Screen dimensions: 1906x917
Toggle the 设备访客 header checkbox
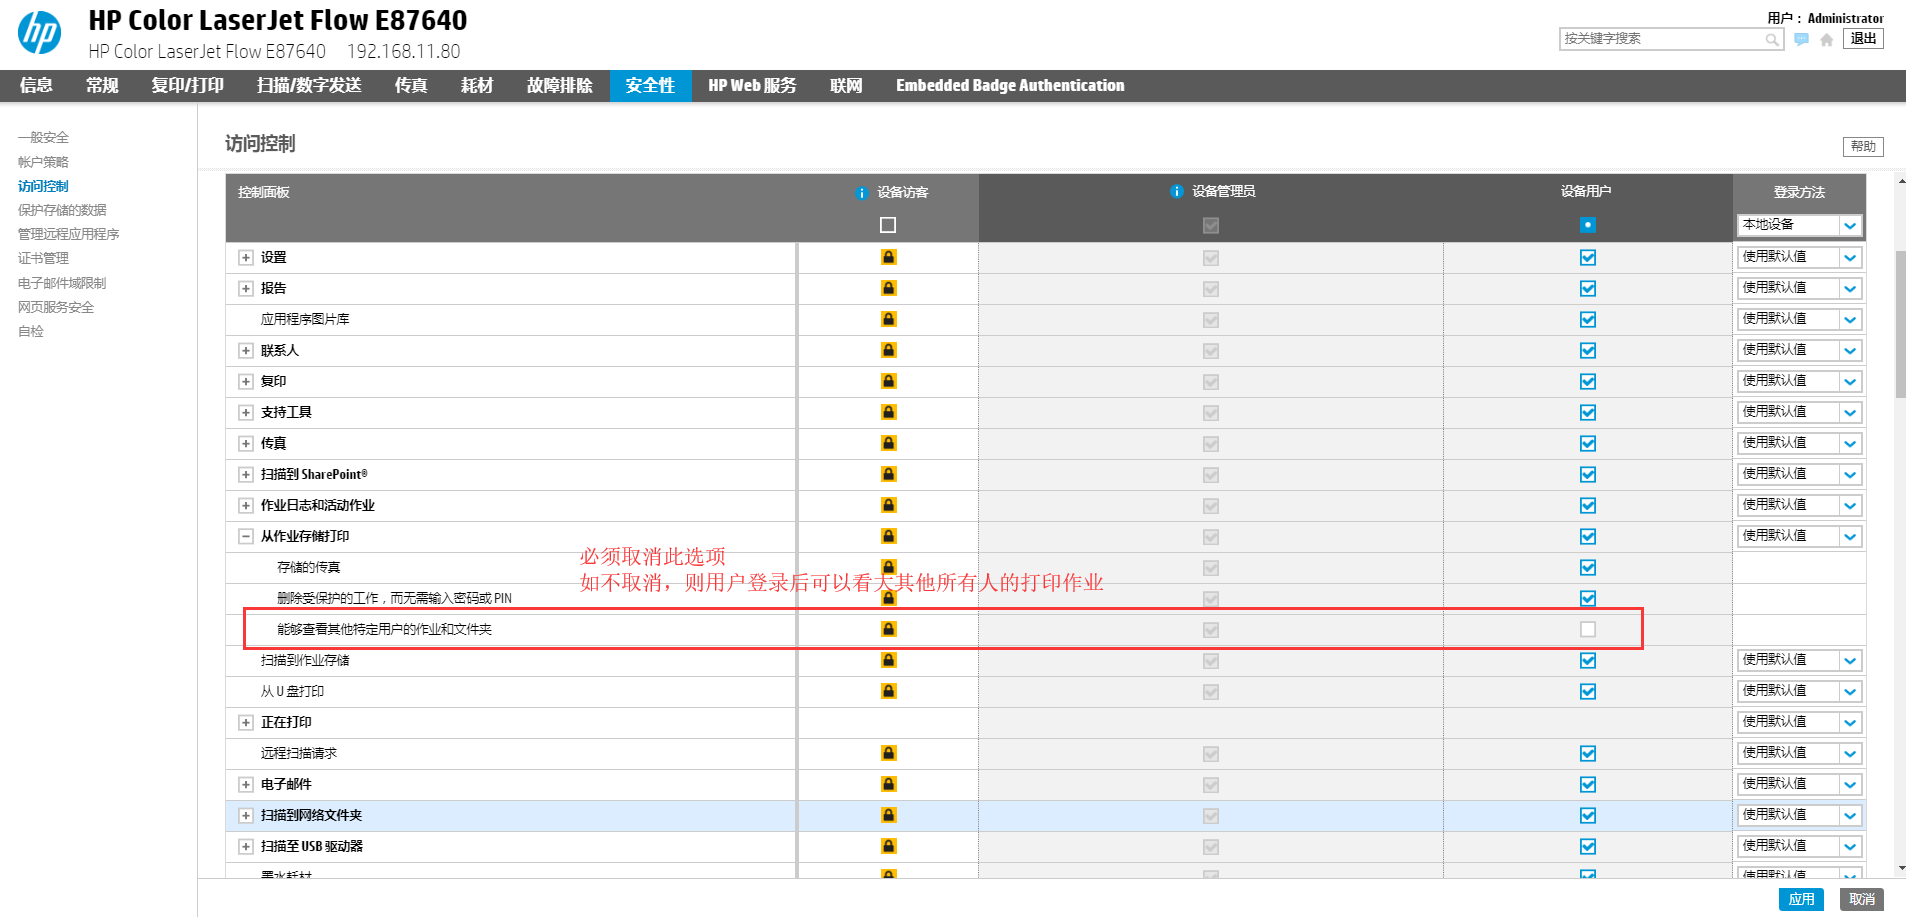click(x=888, y=225)
